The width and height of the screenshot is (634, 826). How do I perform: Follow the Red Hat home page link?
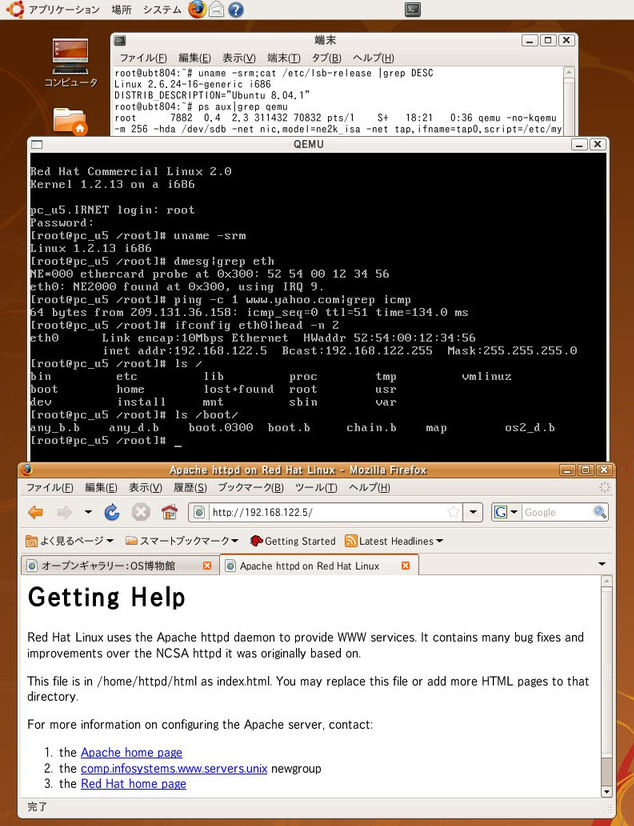coord(133,784)
